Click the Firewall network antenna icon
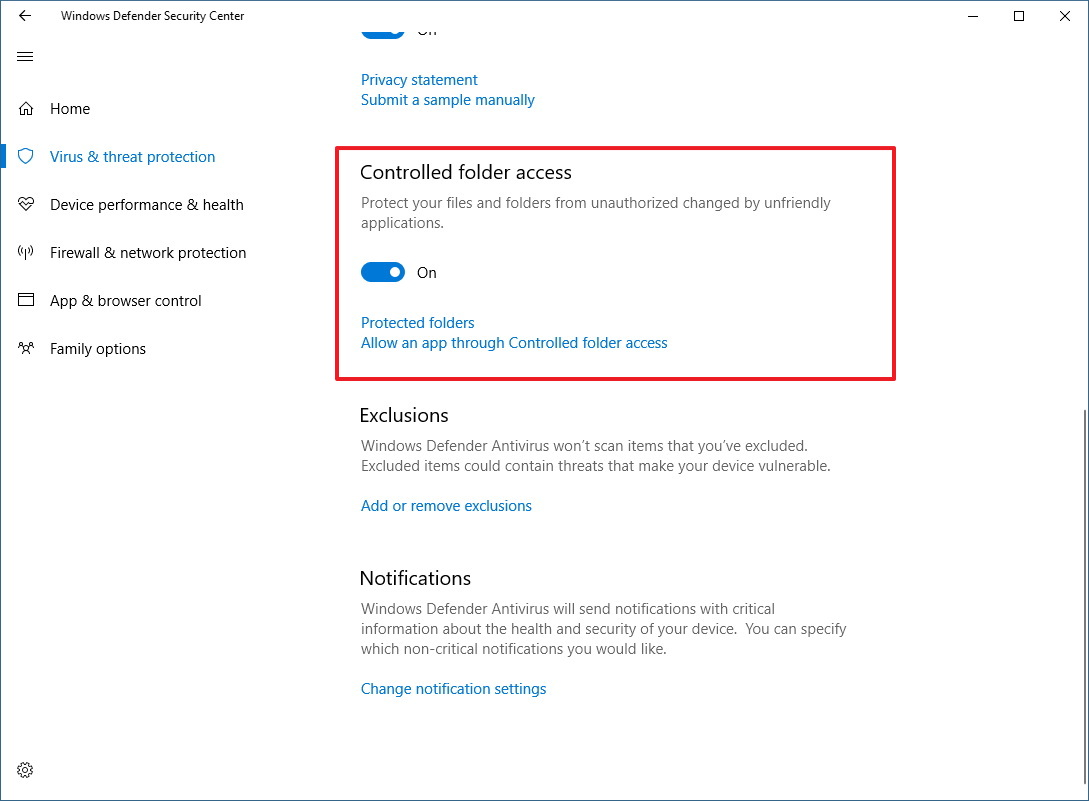Image resolution: width=1089 pixels, height=801 pixels. point(26,252)
